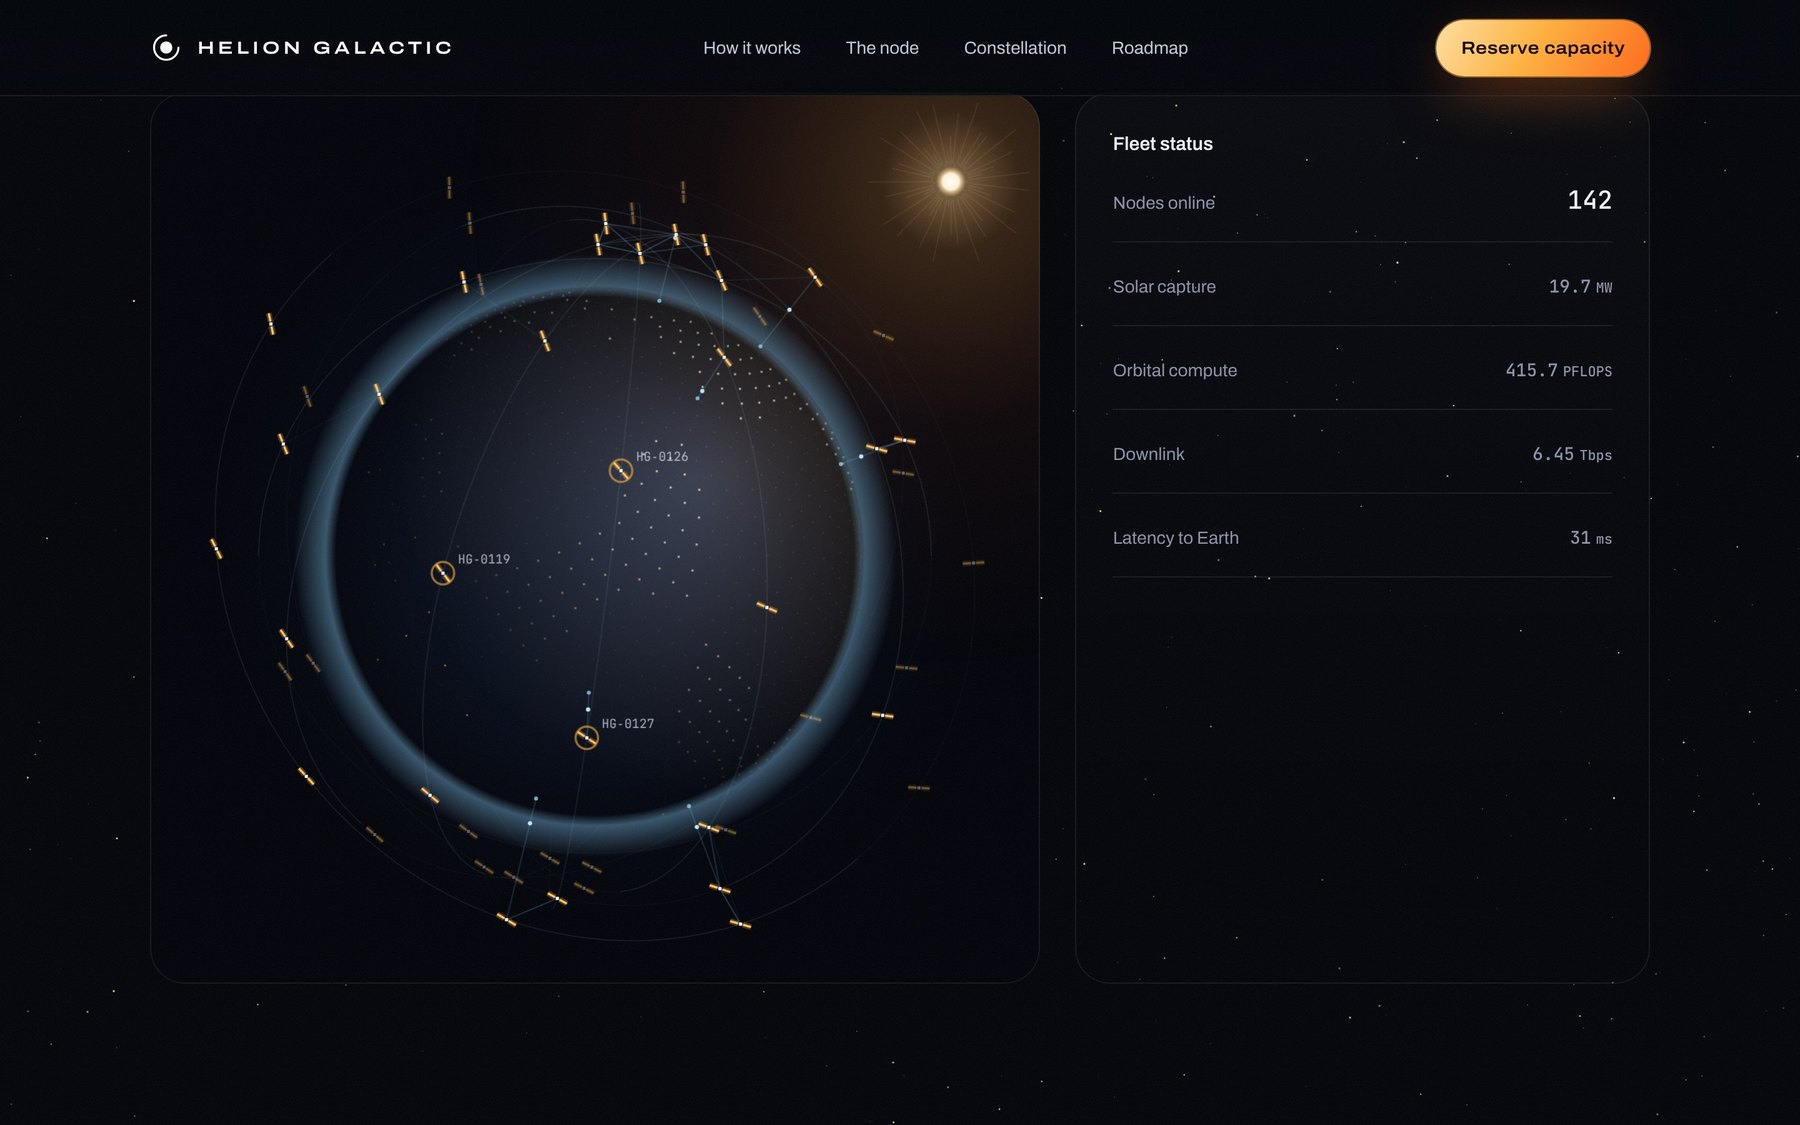The width and height of the screenshot is (1800, 1125).
Task: Click the 142 nodes online value
Action: click(1590, 200)
